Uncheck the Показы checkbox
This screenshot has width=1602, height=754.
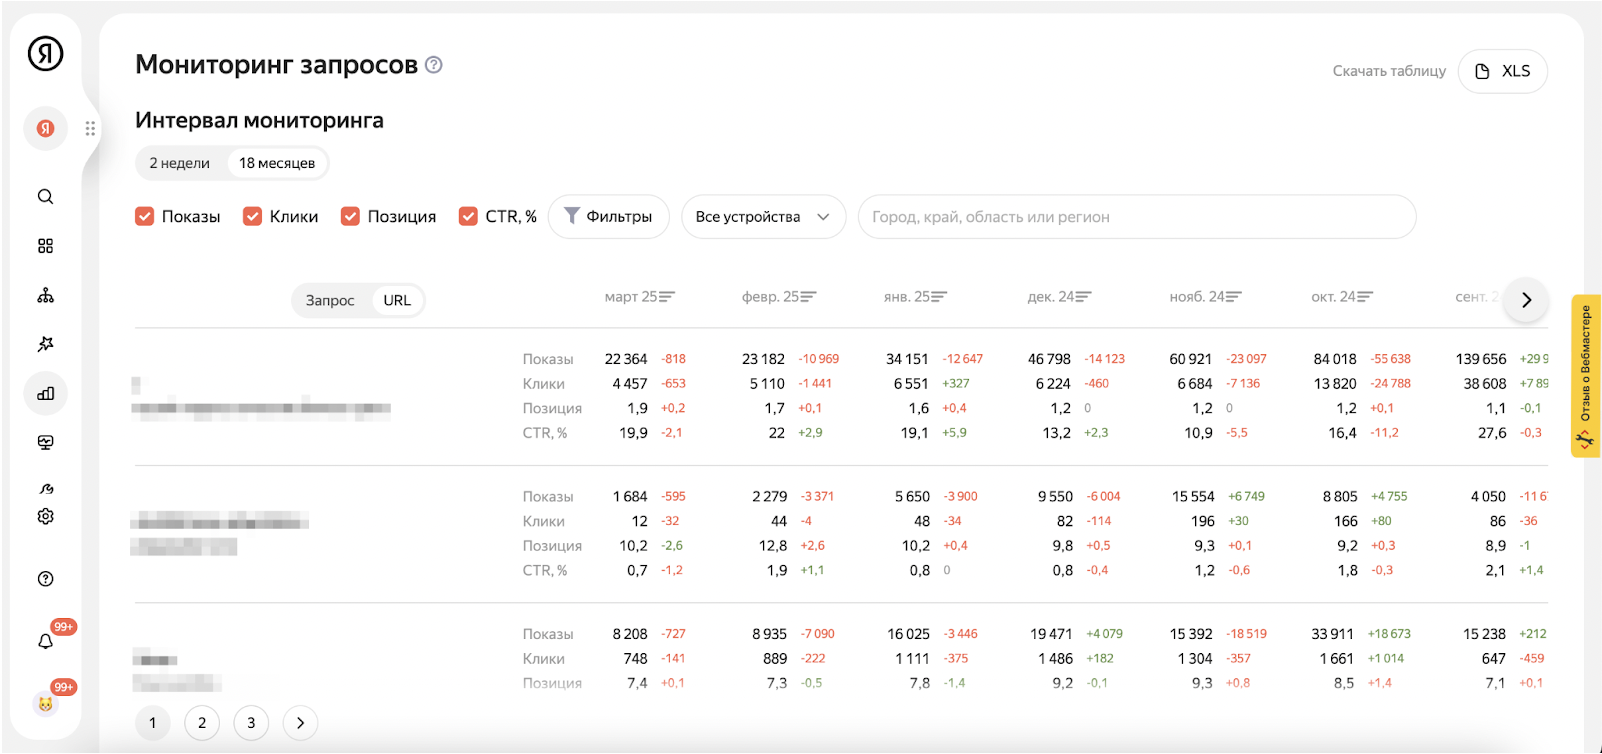pyautogui.click(x=145, y=216)
